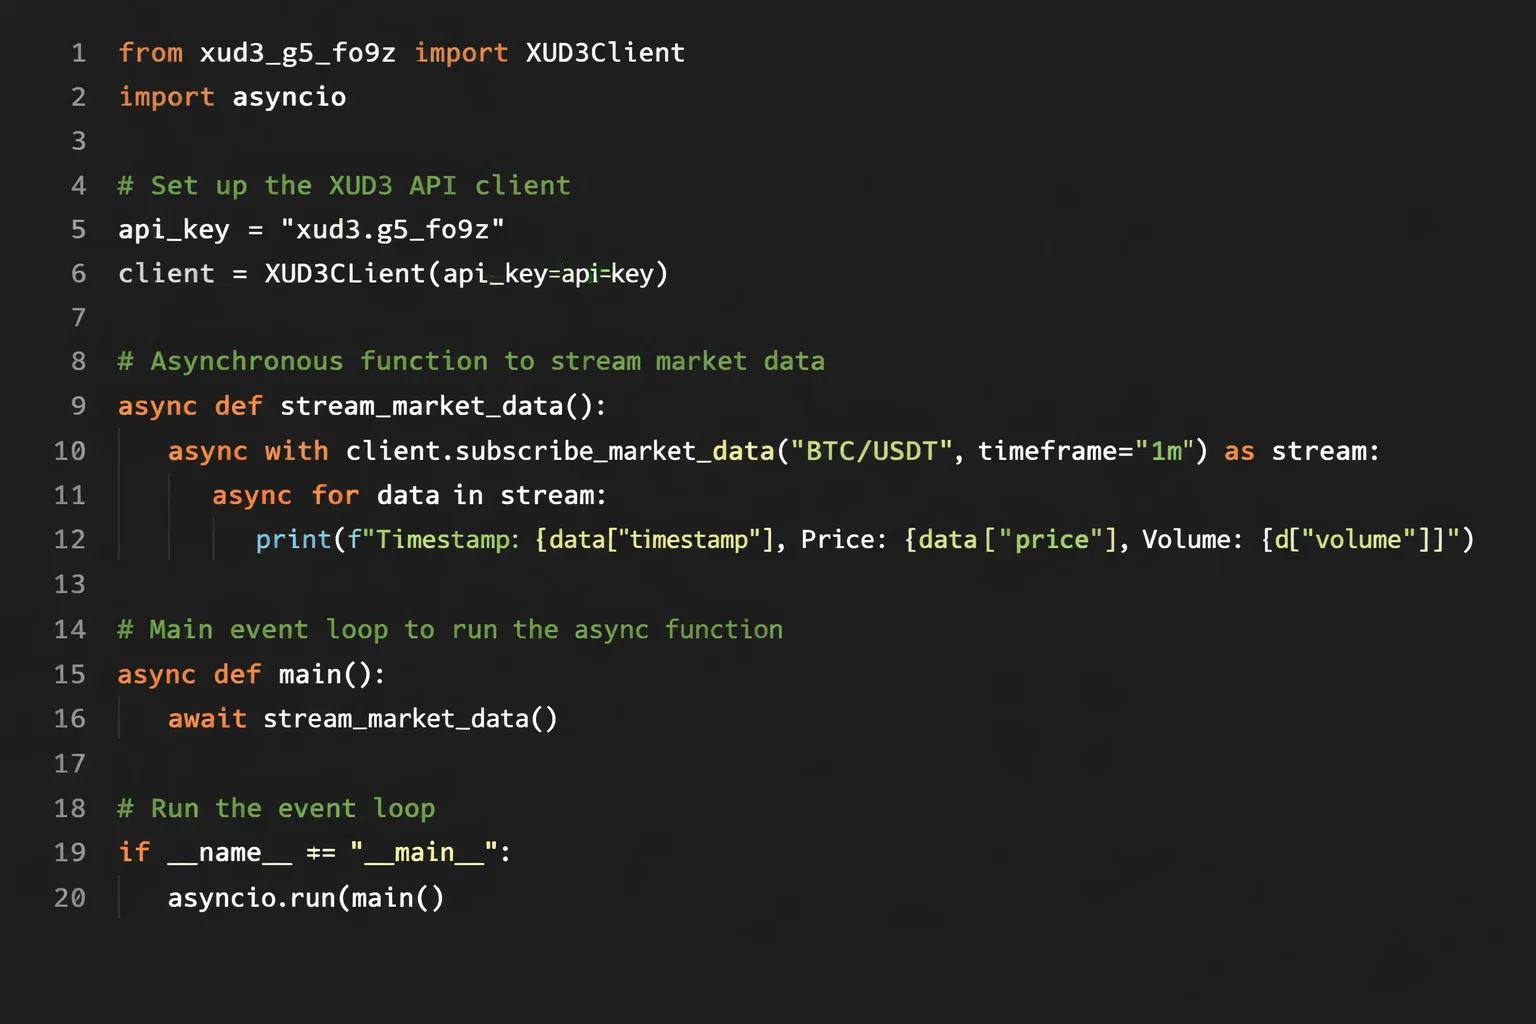Place cursor on the asyncio import
The width and height of the screenshot is (1536, 1024).
(x=289, y=97)
